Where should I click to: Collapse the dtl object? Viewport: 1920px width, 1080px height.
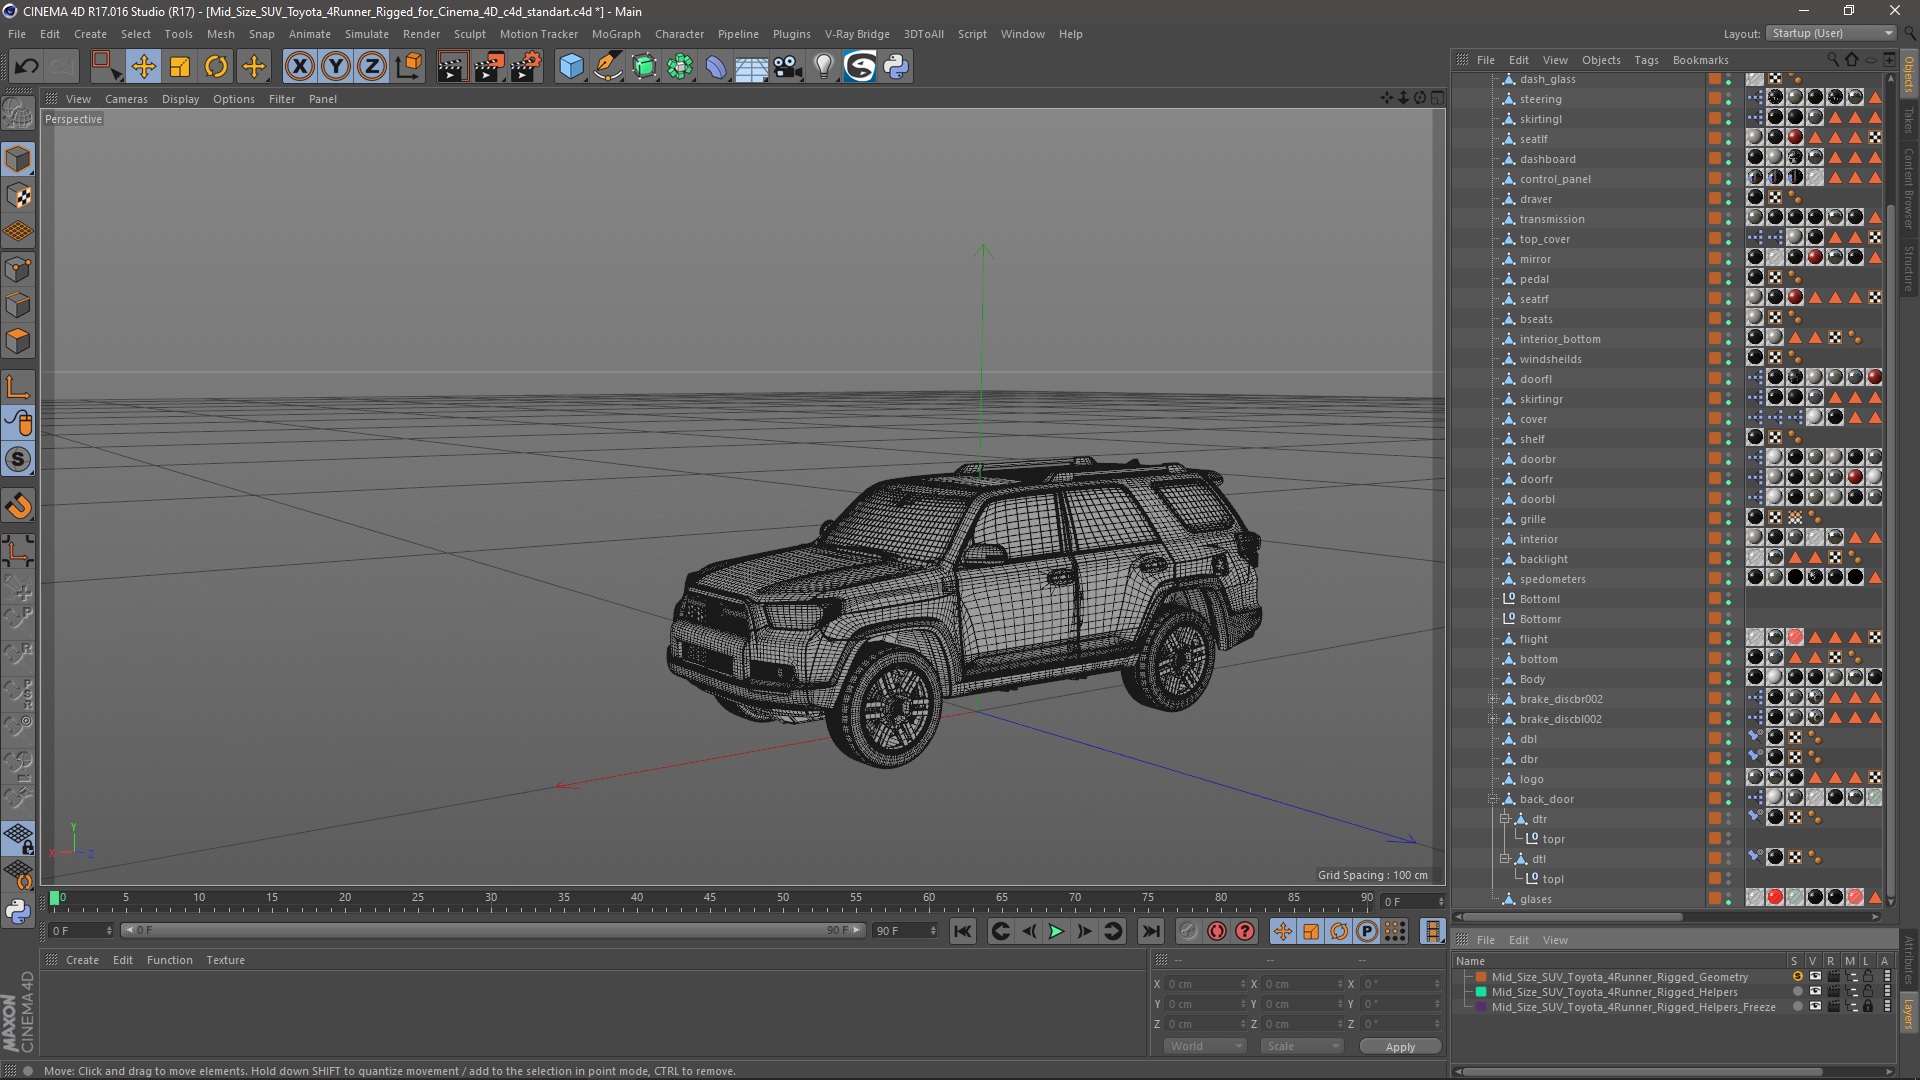pyautogui.click(x=1505, y=859)
